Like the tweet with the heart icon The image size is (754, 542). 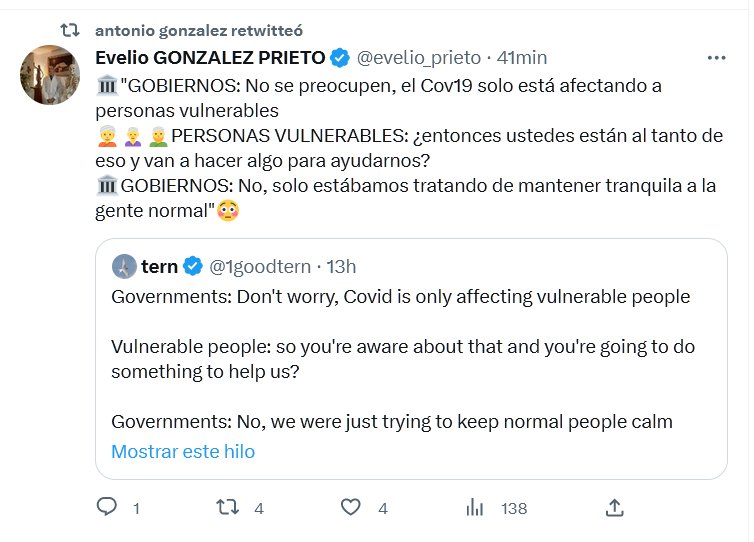(350, 508)
